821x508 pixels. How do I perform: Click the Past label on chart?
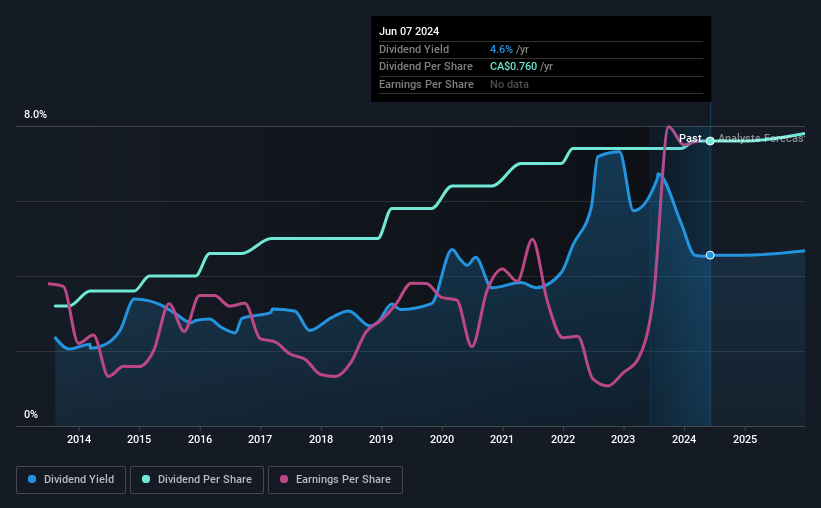tap(690, 138)
